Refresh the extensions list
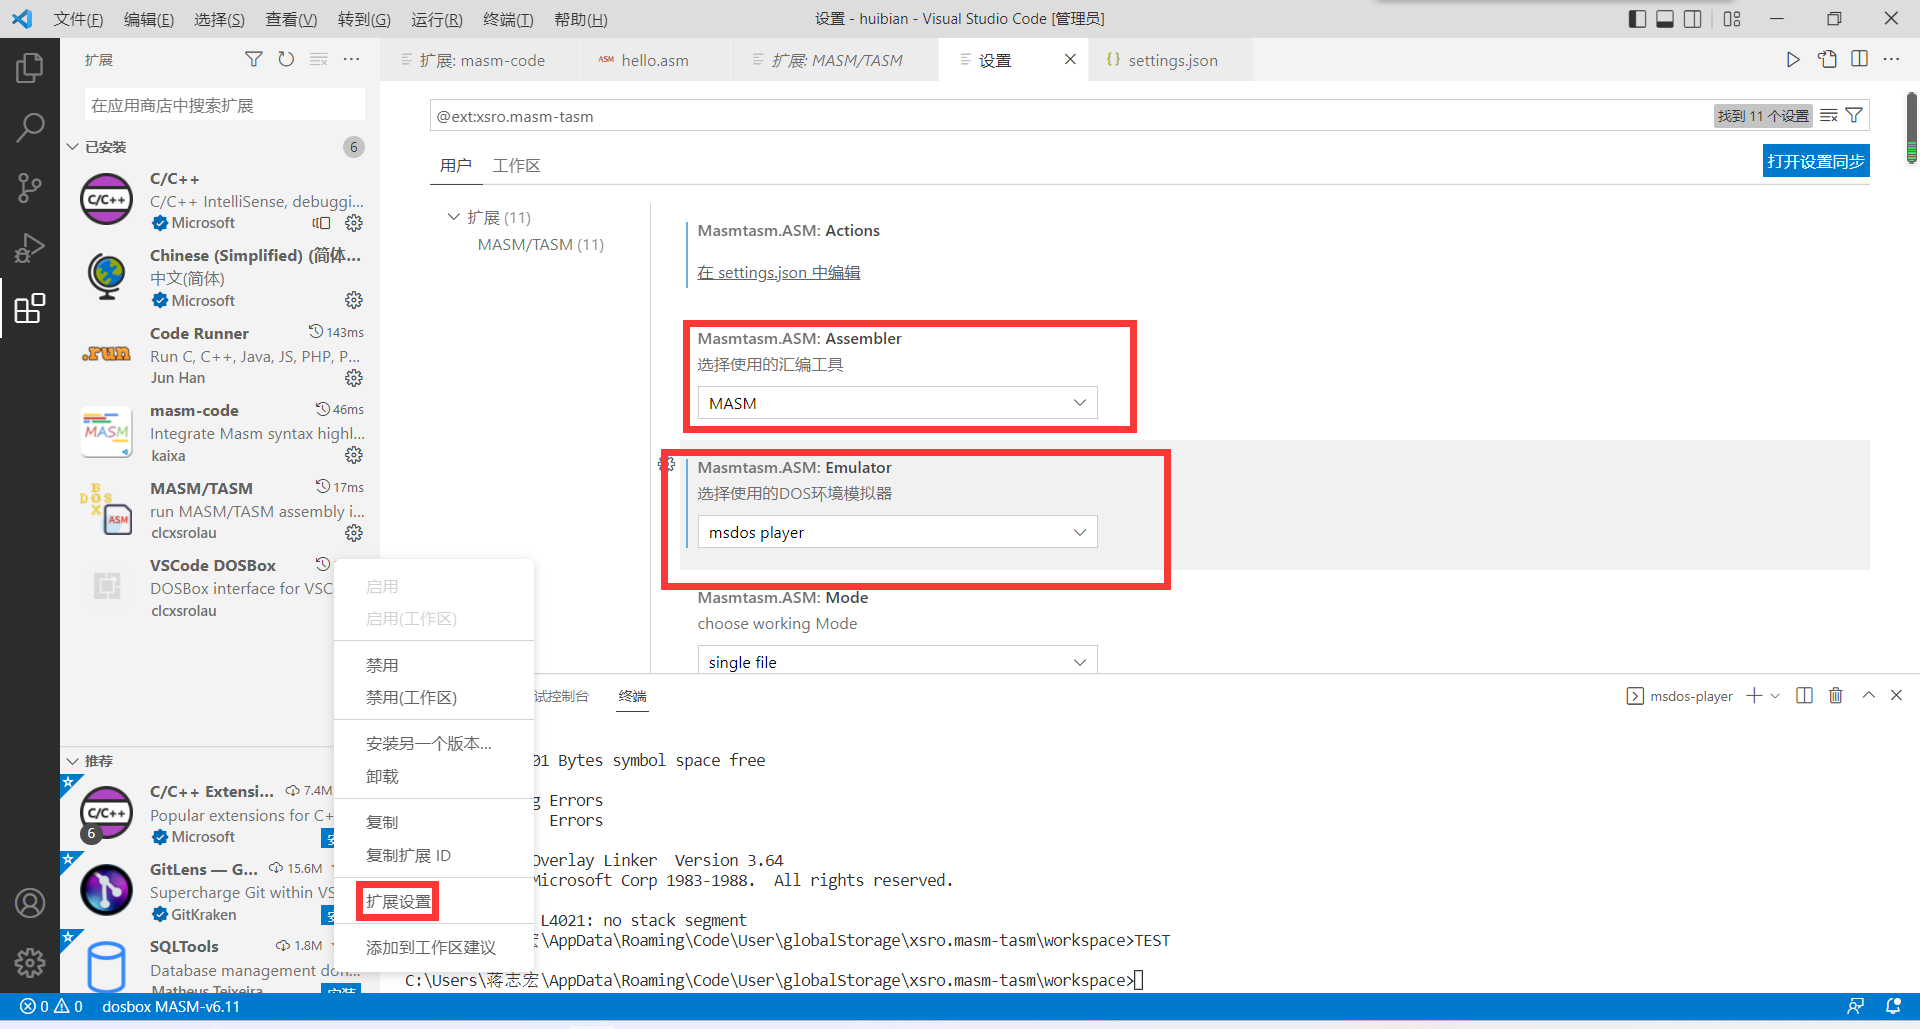Screen dimensions: 1920x1029 click(x=286, y=60)
